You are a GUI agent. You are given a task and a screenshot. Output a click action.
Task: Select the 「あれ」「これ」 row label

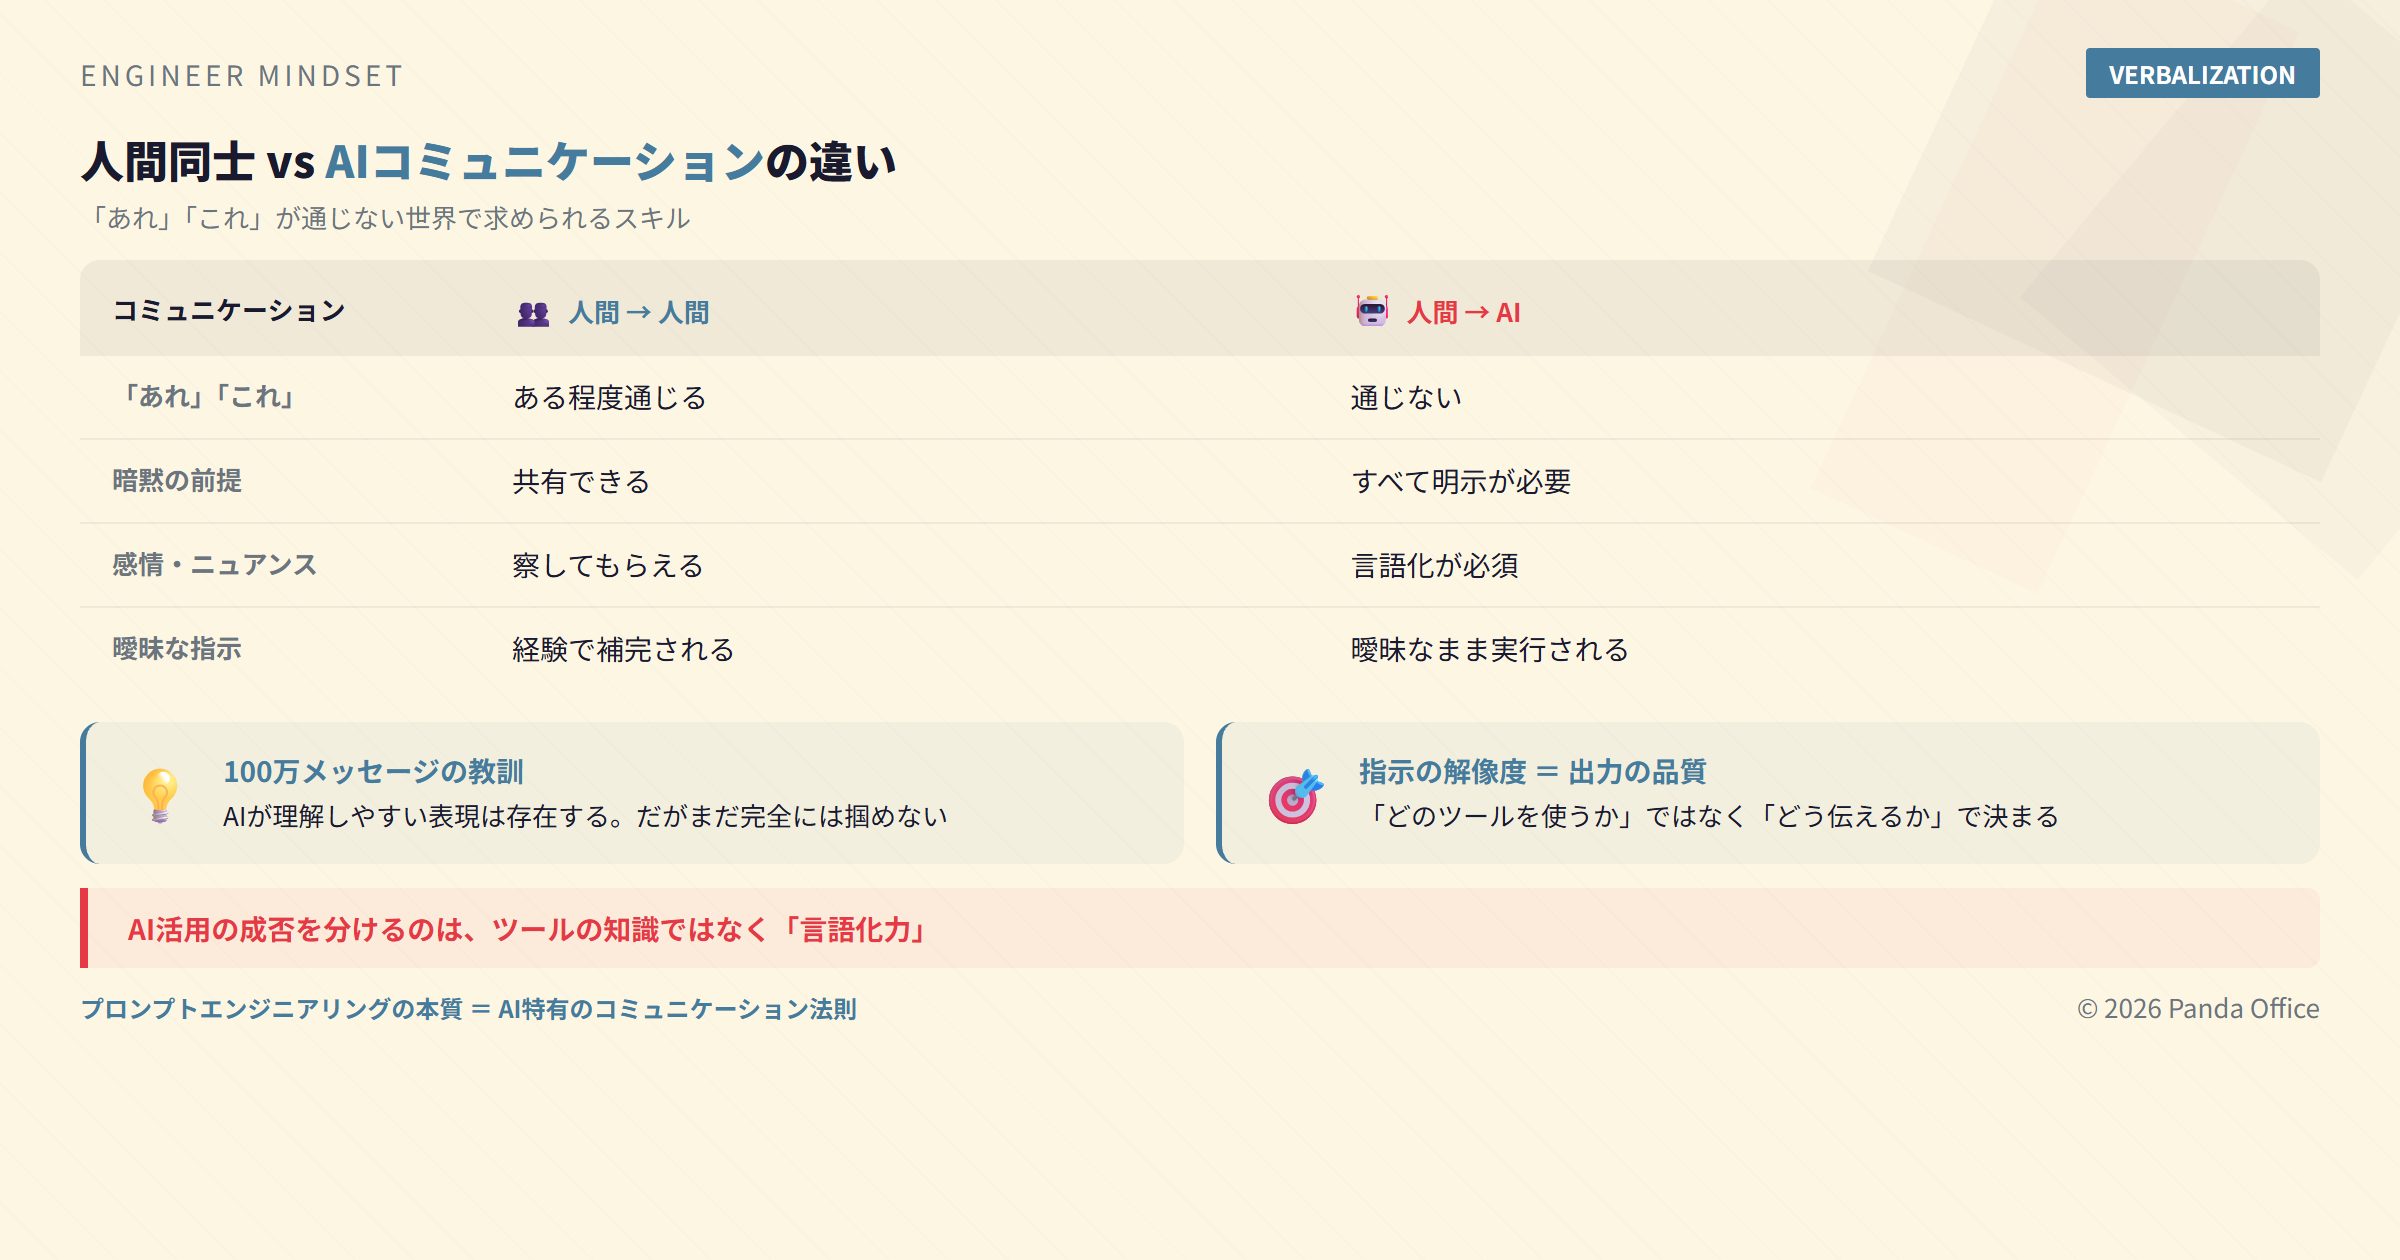tap(208, 397)
